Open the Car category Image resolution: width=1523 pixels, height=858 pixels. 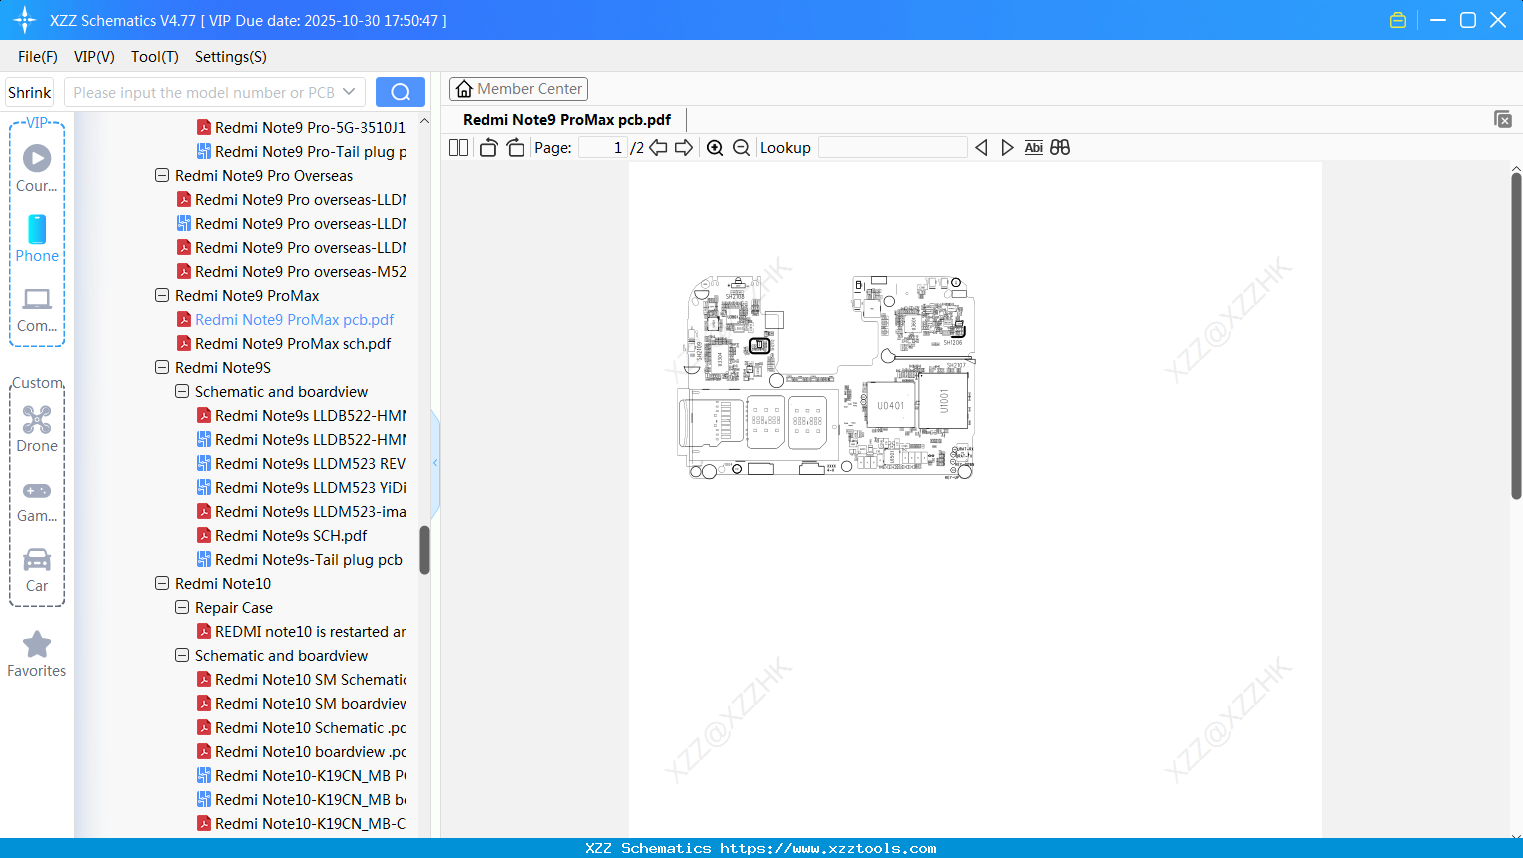click(x=37, y=570)
